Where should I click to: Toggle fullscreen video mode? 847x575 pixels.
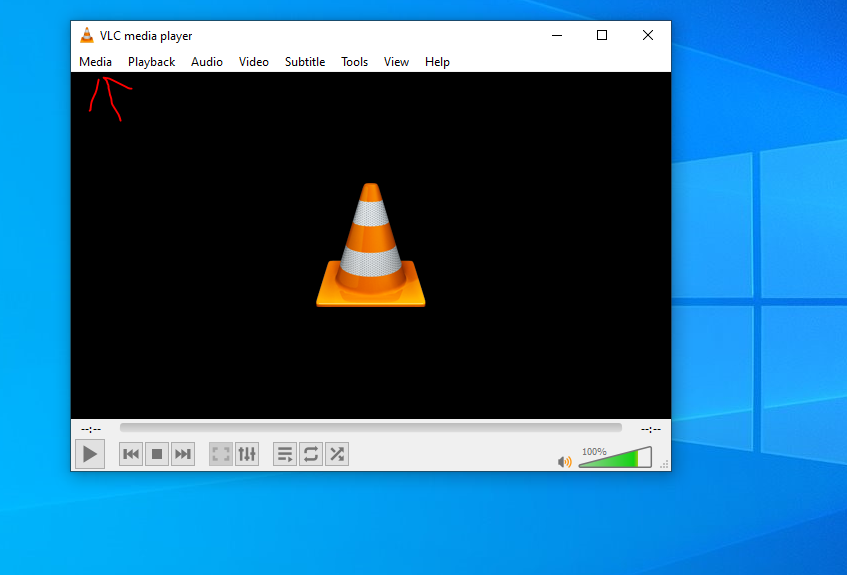point(221,454)
